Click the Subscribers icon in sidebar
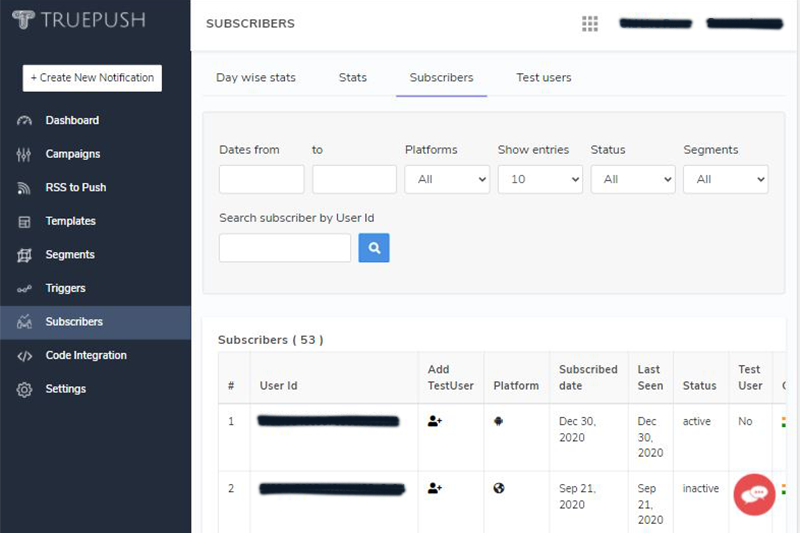This screenshot has width=800, height=533. 24,322
